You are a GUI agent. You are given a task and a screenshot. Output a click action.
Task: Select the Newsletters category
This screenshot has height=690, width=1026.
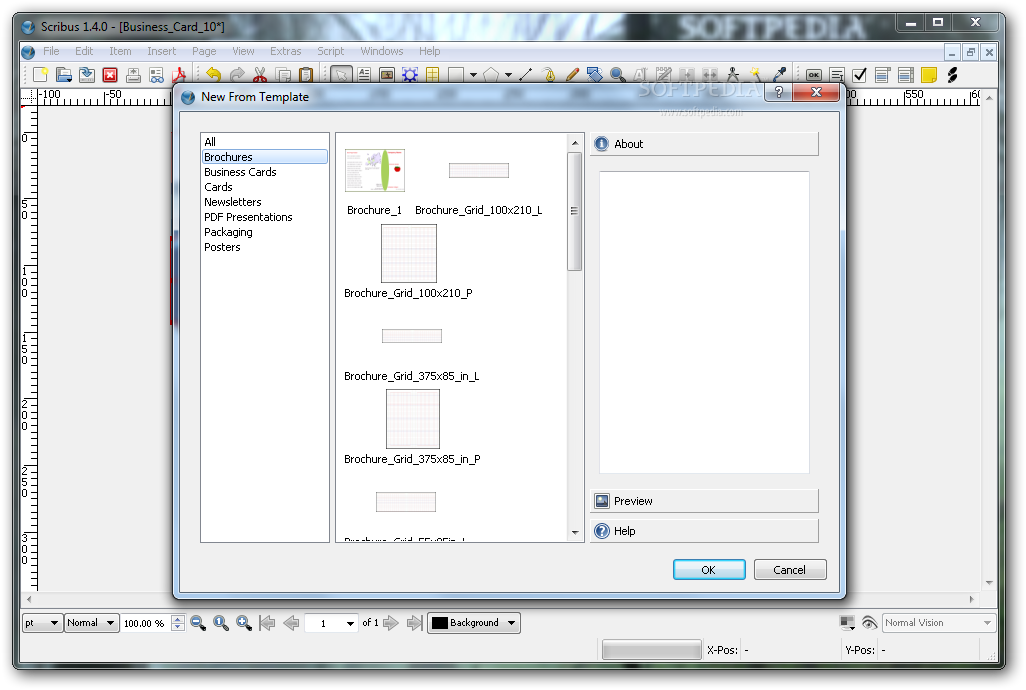click(232, 202)
